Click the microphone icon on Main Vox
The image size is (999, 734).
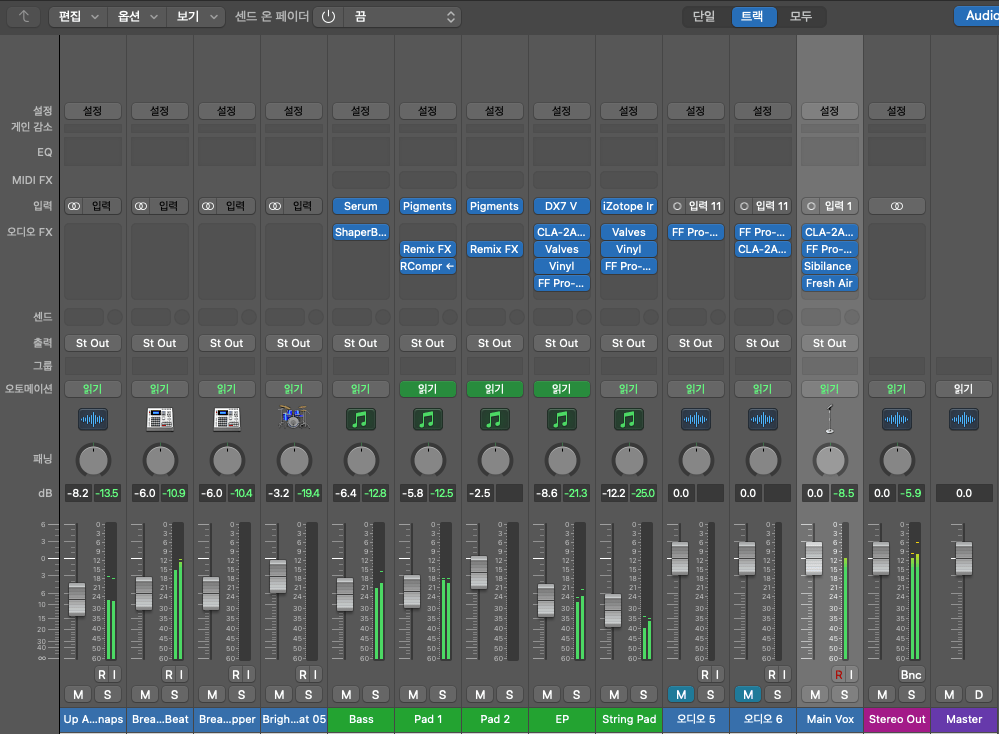coord(829,418)
